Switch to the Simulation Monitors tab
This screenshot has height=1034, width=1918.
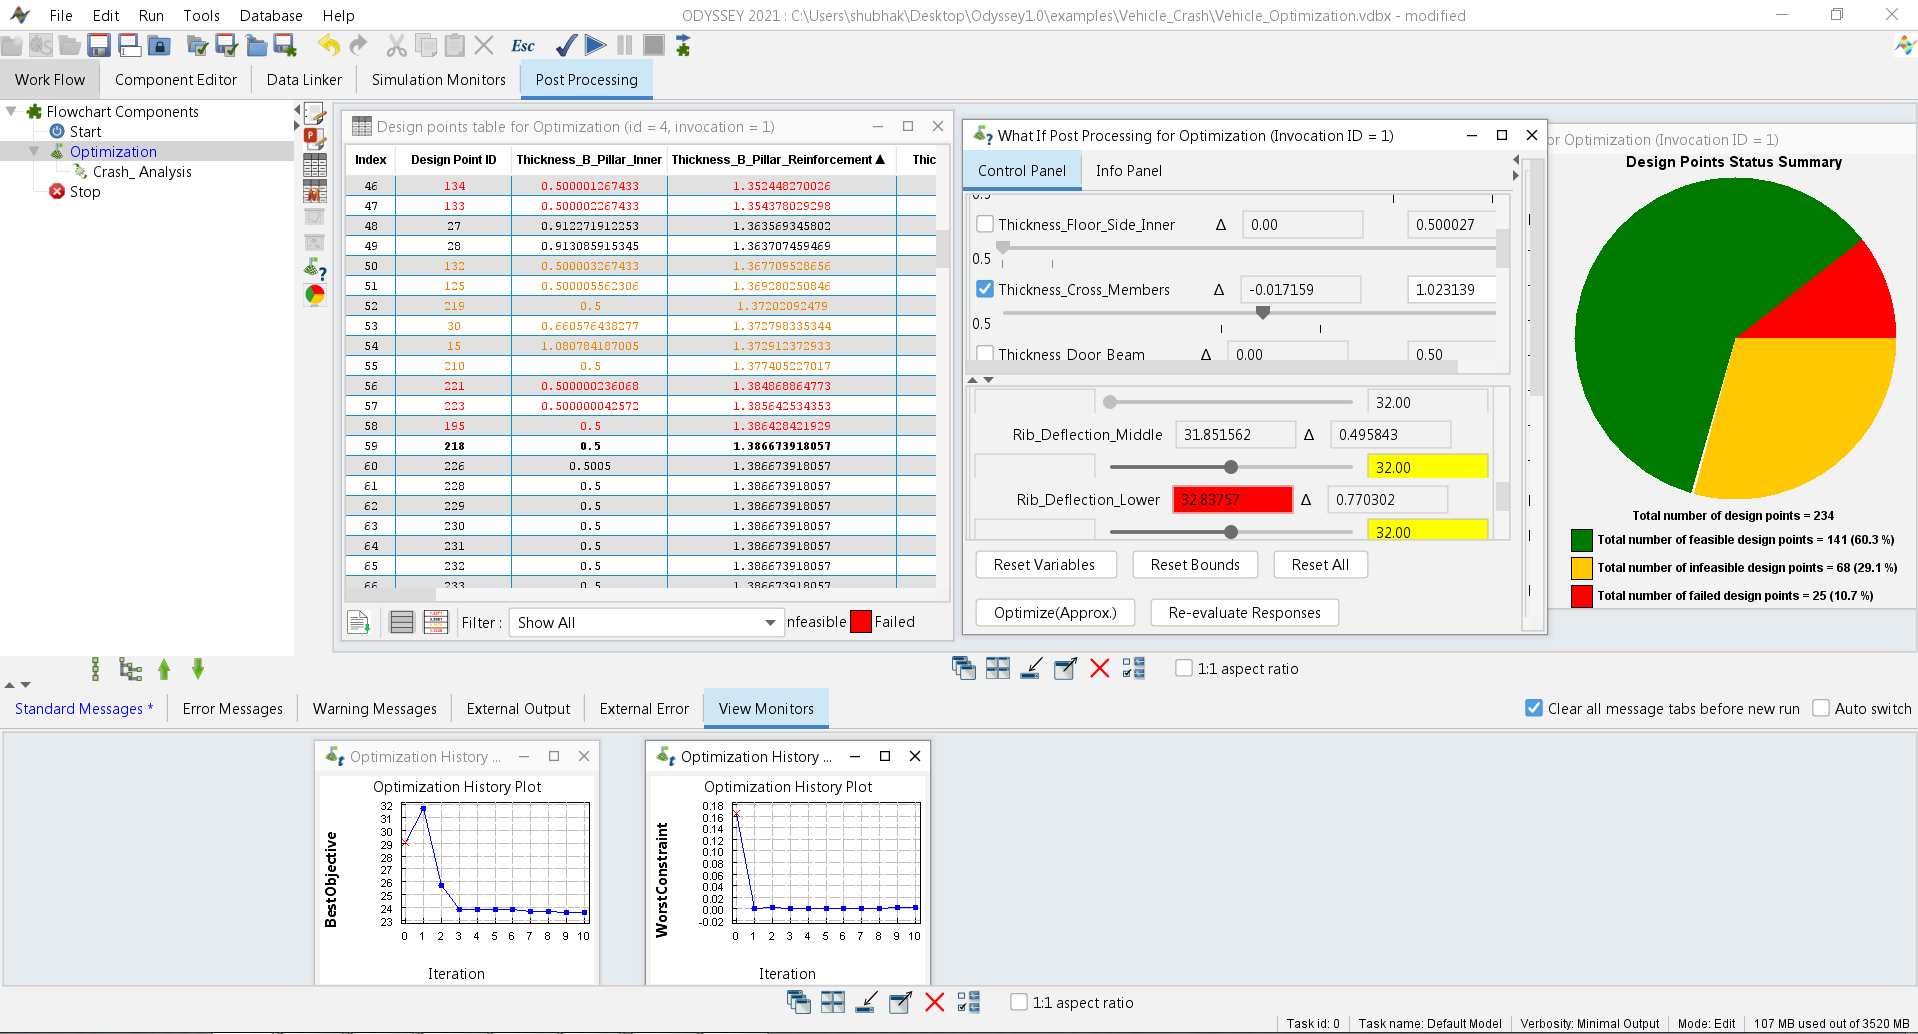(x=438, y=80)
